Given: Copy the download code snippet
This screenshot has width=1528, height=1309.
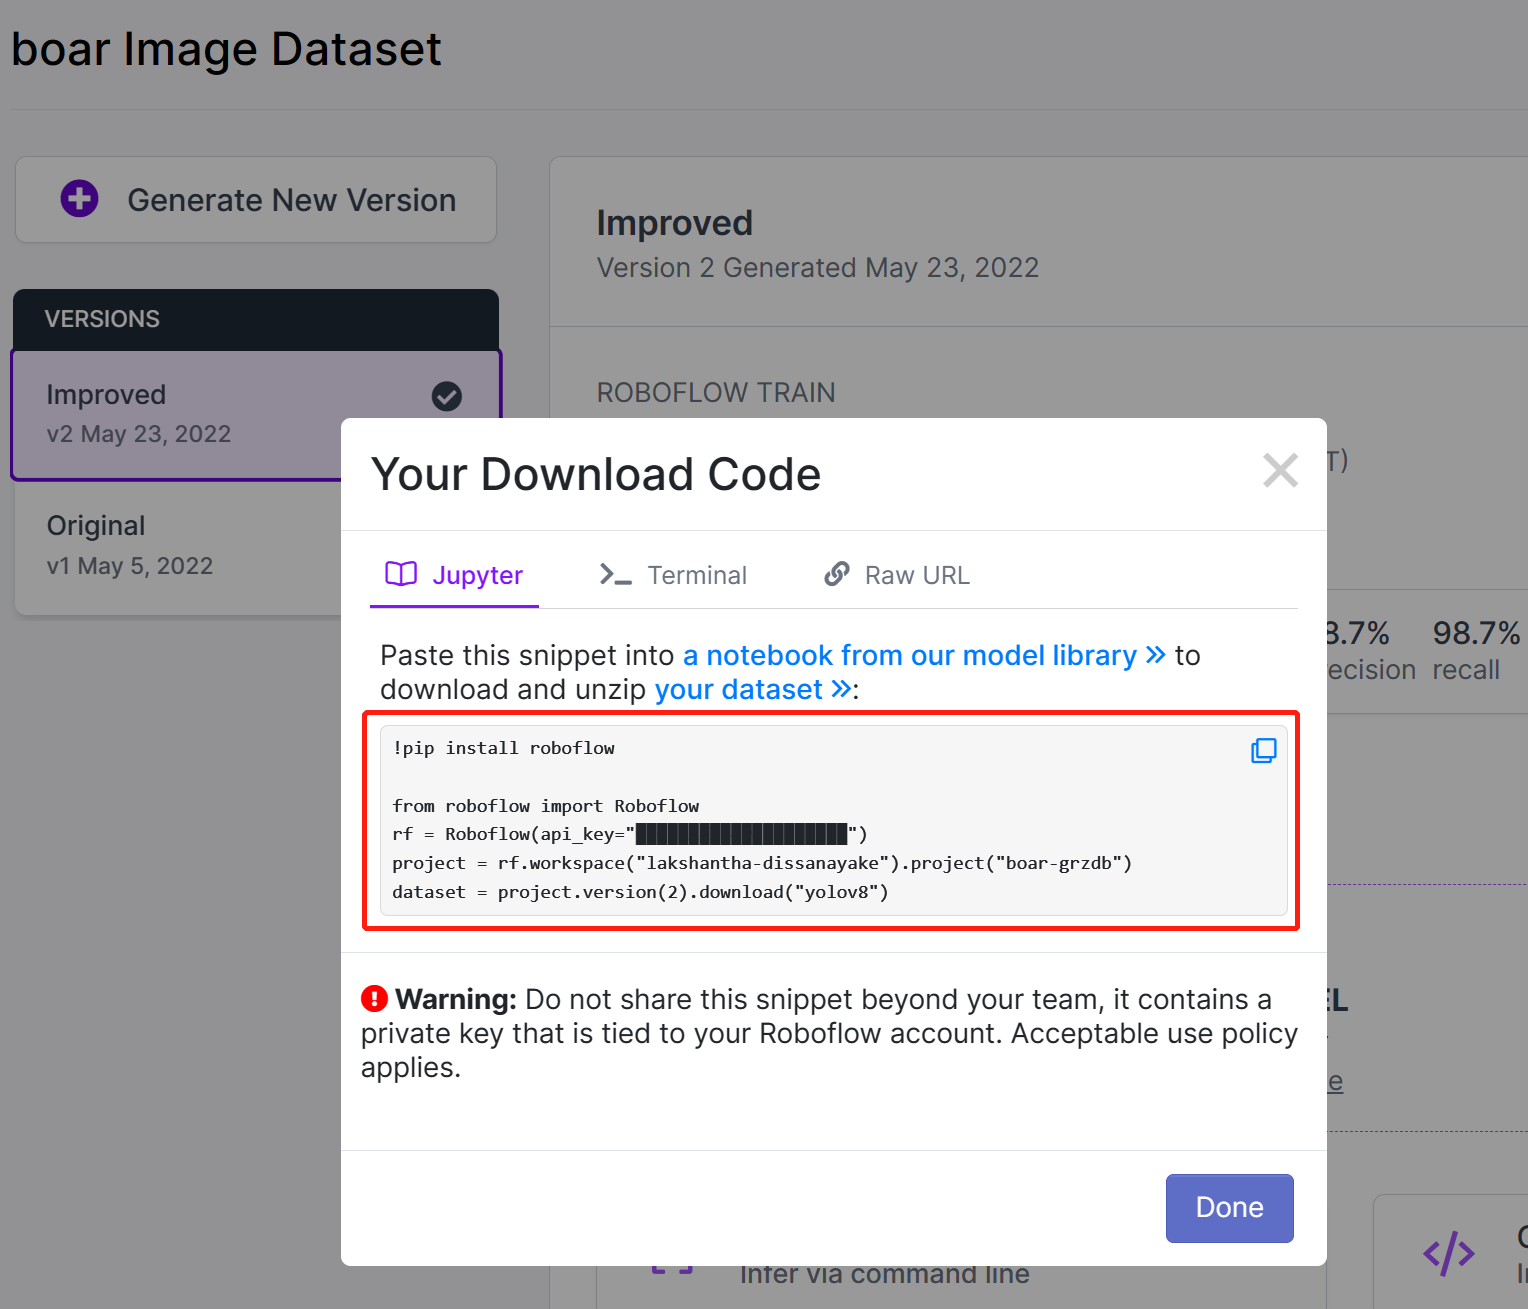Looking at the screenshot, I should tap(1263, 750).
